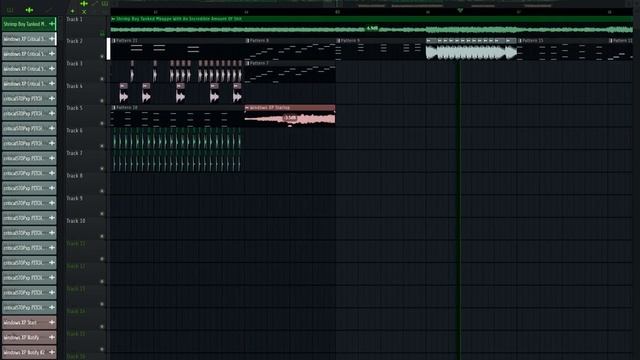Open the Pattern 10 clip menu icon
The width and height of the screenshot is (640, 360).
(x=114, y=108)
